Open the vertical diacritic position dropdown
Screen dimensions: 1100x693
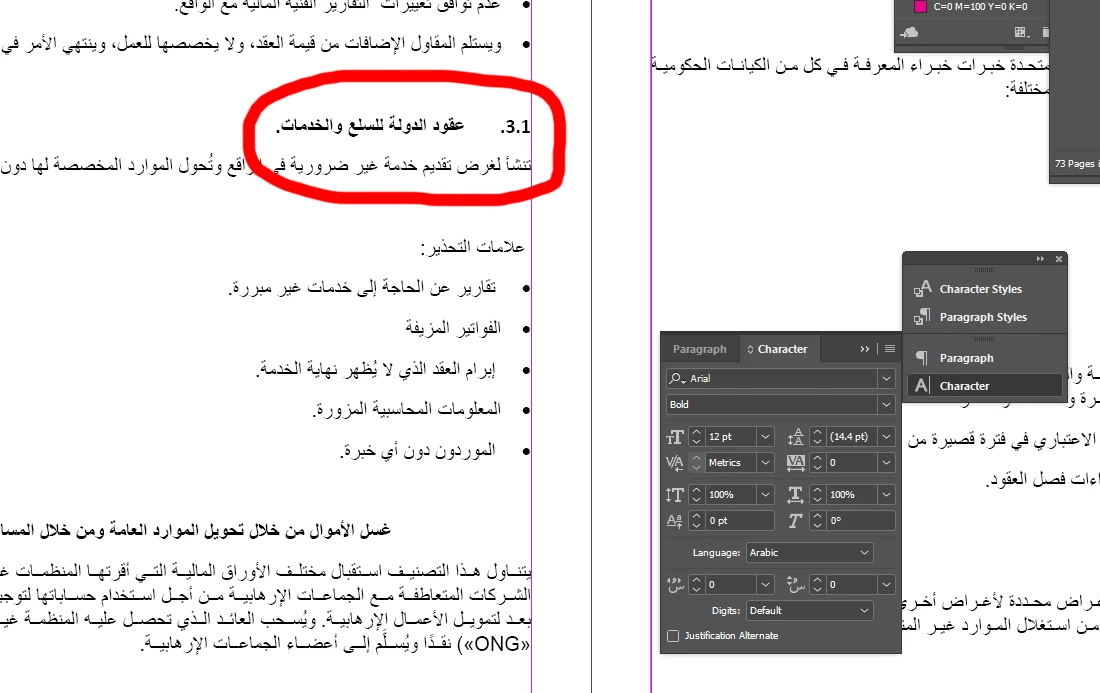[887, 584]
